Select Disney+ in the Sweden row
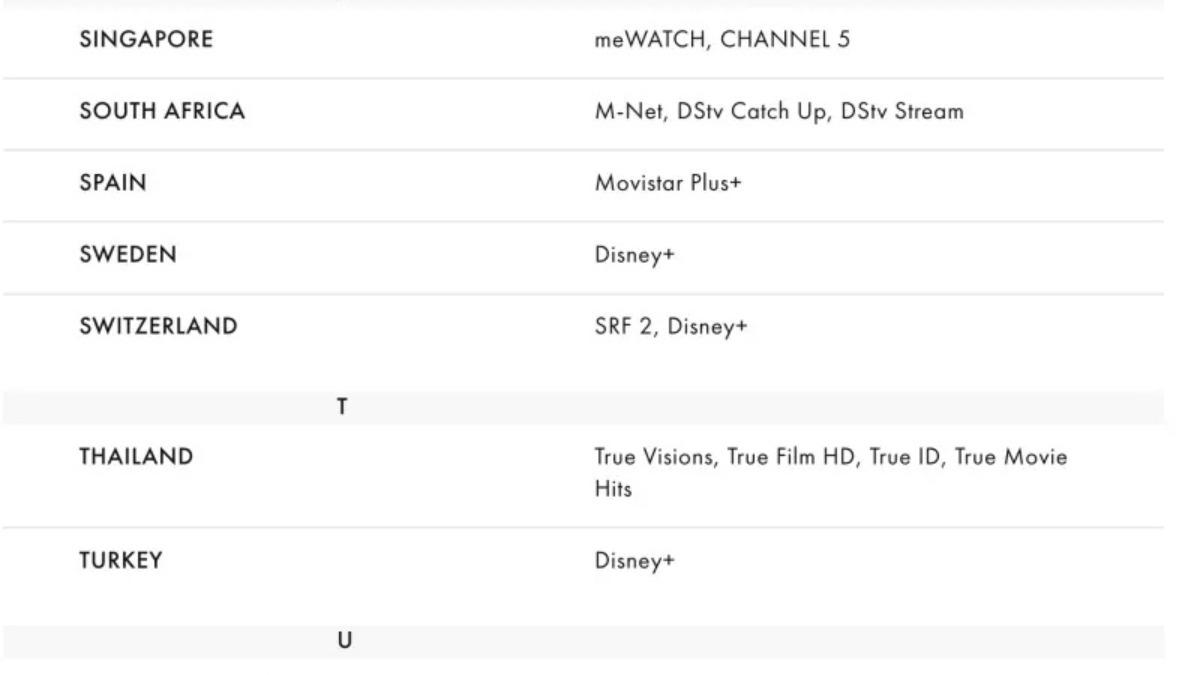Viewport: 1200px width, 675px height. coord(635,256)
